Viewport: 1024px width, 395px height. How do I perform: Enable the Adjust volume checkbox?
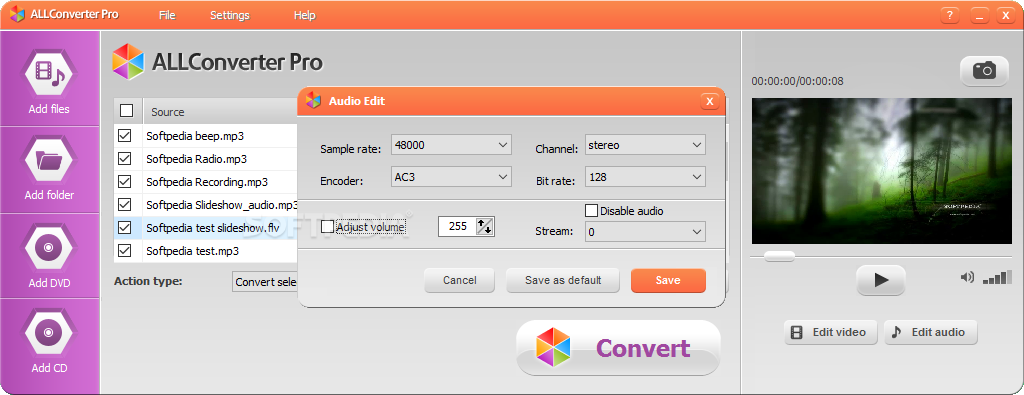327,227
